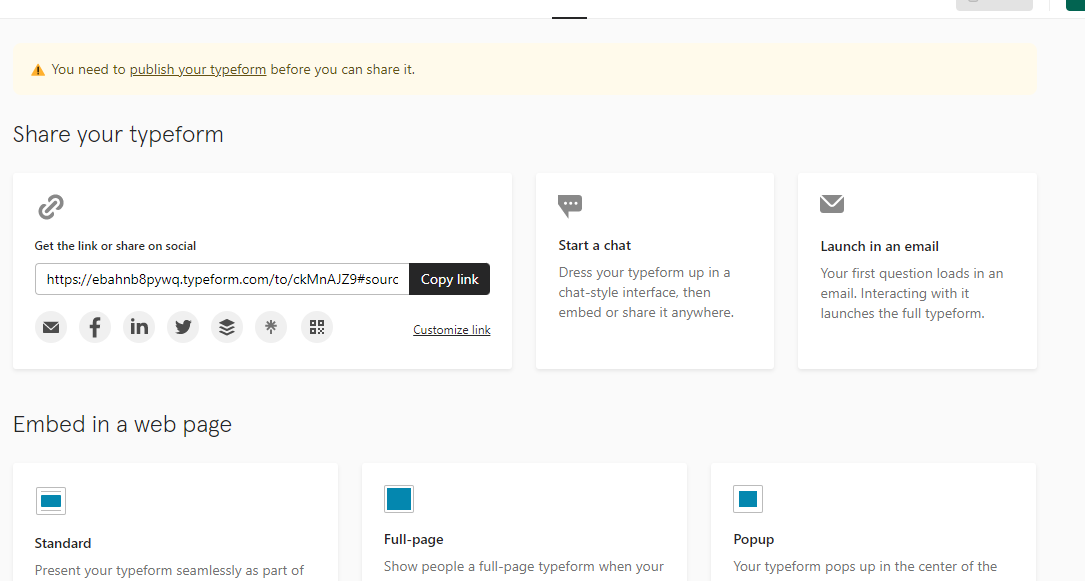Select the Buffer share icon
This screenshot has width=1085, height=581.
(227, 327)
